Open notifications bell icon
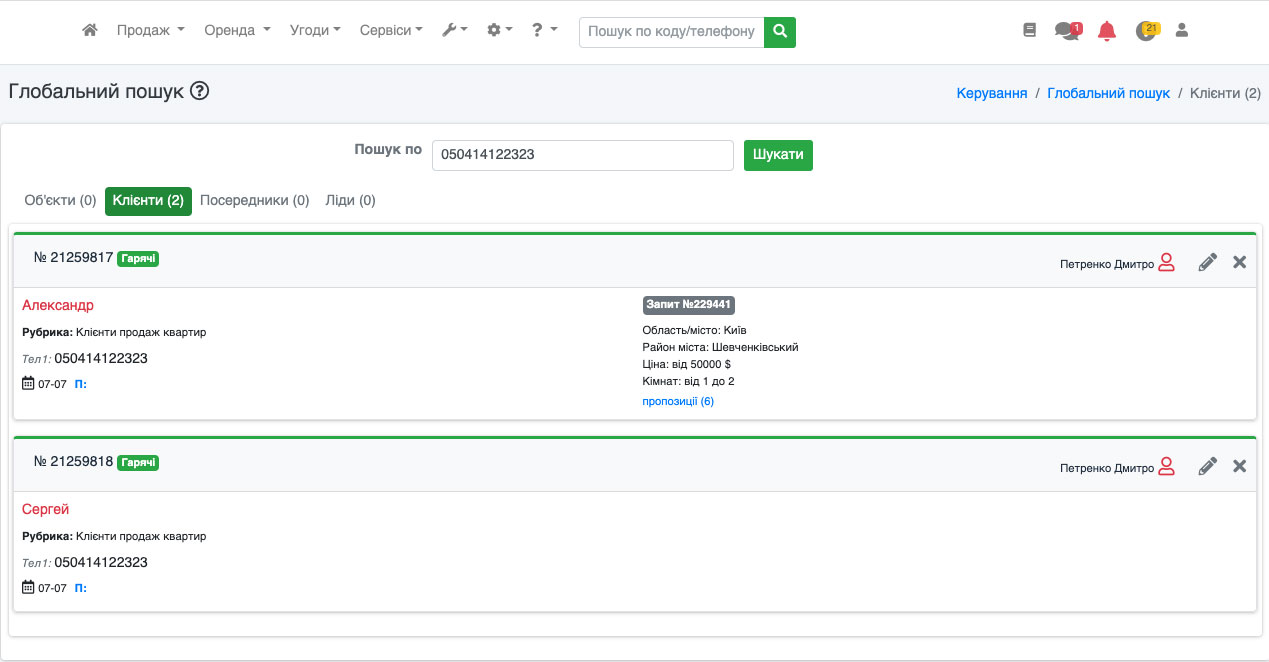The width and height of the screenshot is (1269, 662). (x=1106, y=31)
